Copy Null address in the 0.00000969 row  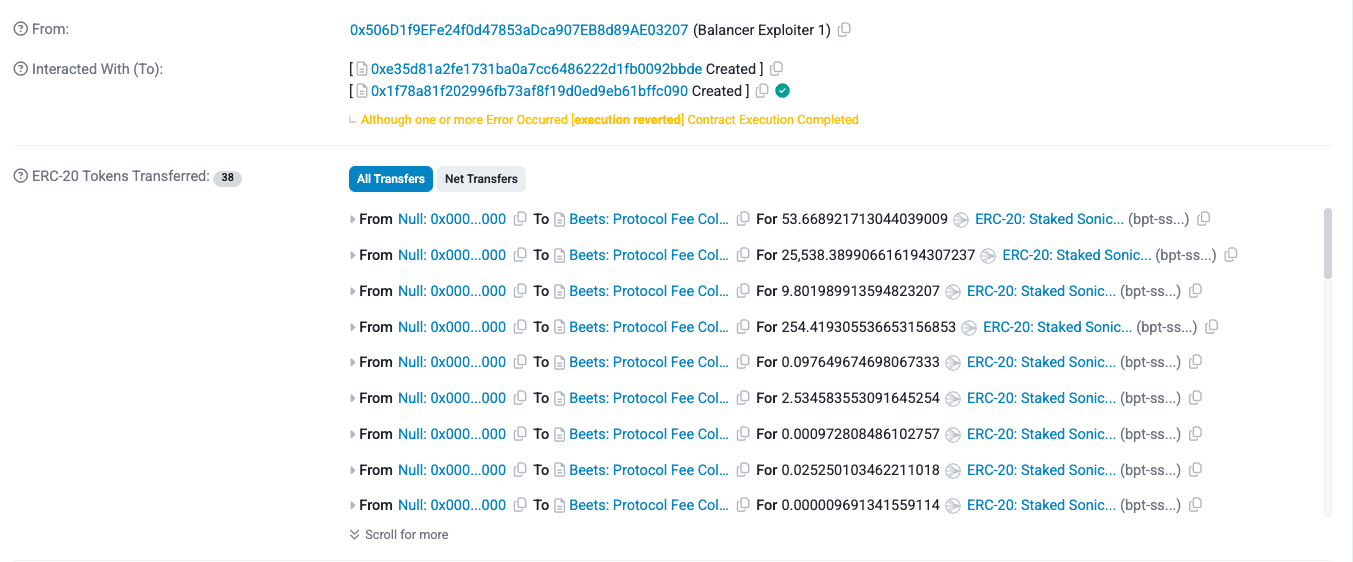(520, 505)
